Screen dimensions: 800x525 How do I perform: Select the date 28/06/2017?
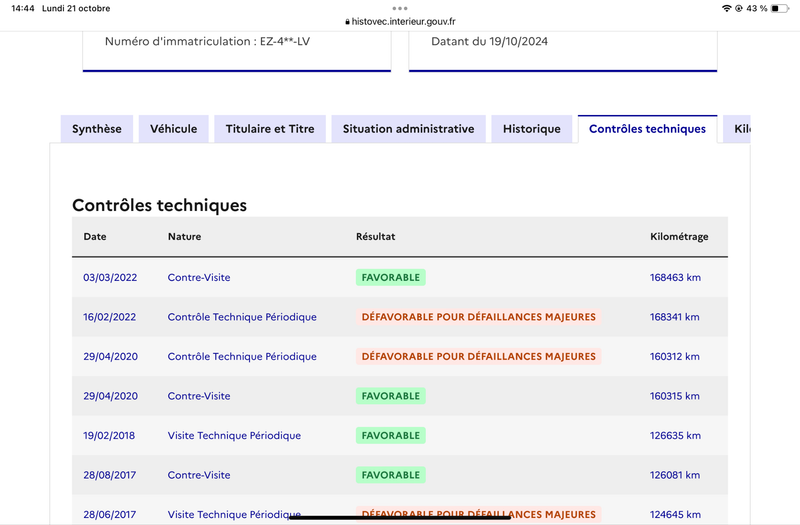(x=110, y=514)
